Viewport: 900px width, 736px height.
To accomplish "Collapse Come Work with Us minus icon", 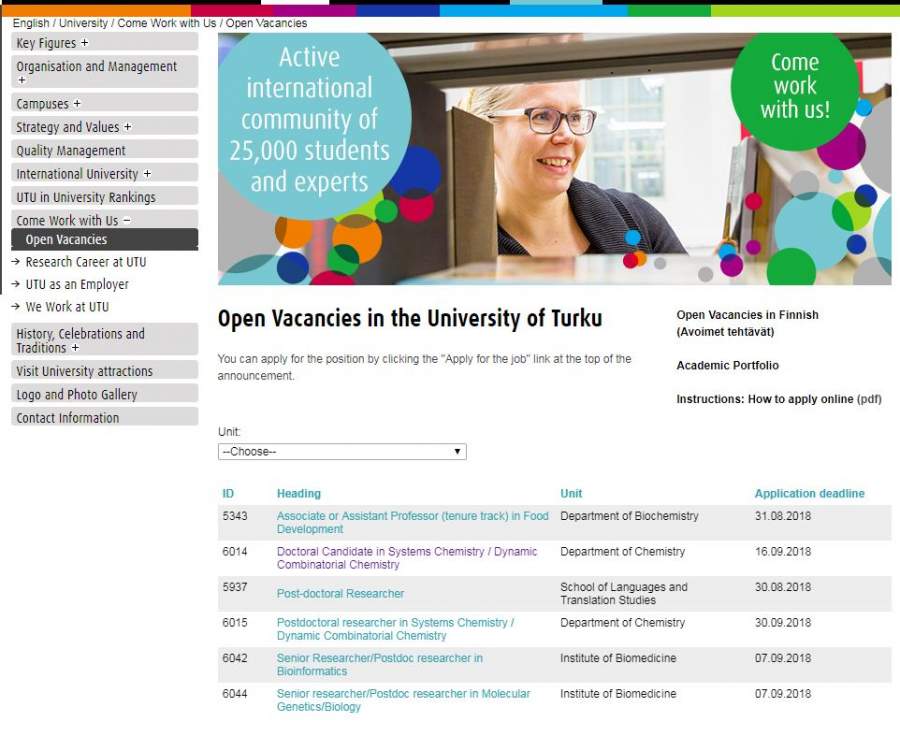I will click(x=127, y=221).
